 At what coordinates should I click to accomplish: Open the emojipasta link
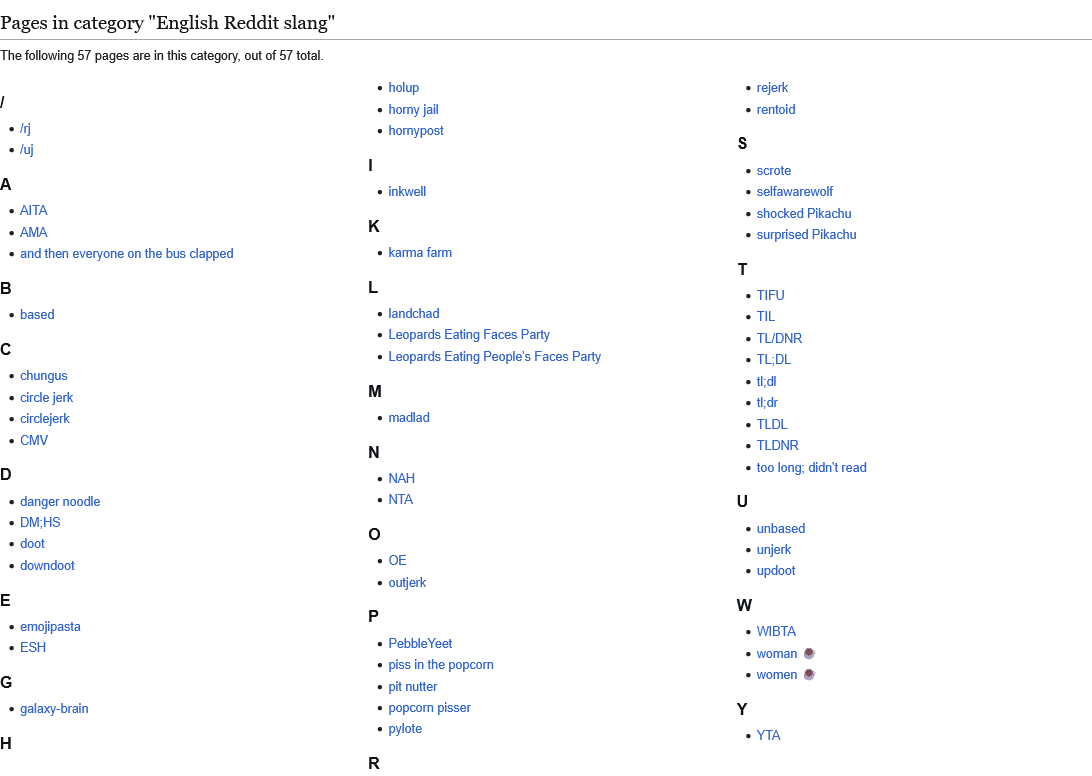click(x=50, y=626)
